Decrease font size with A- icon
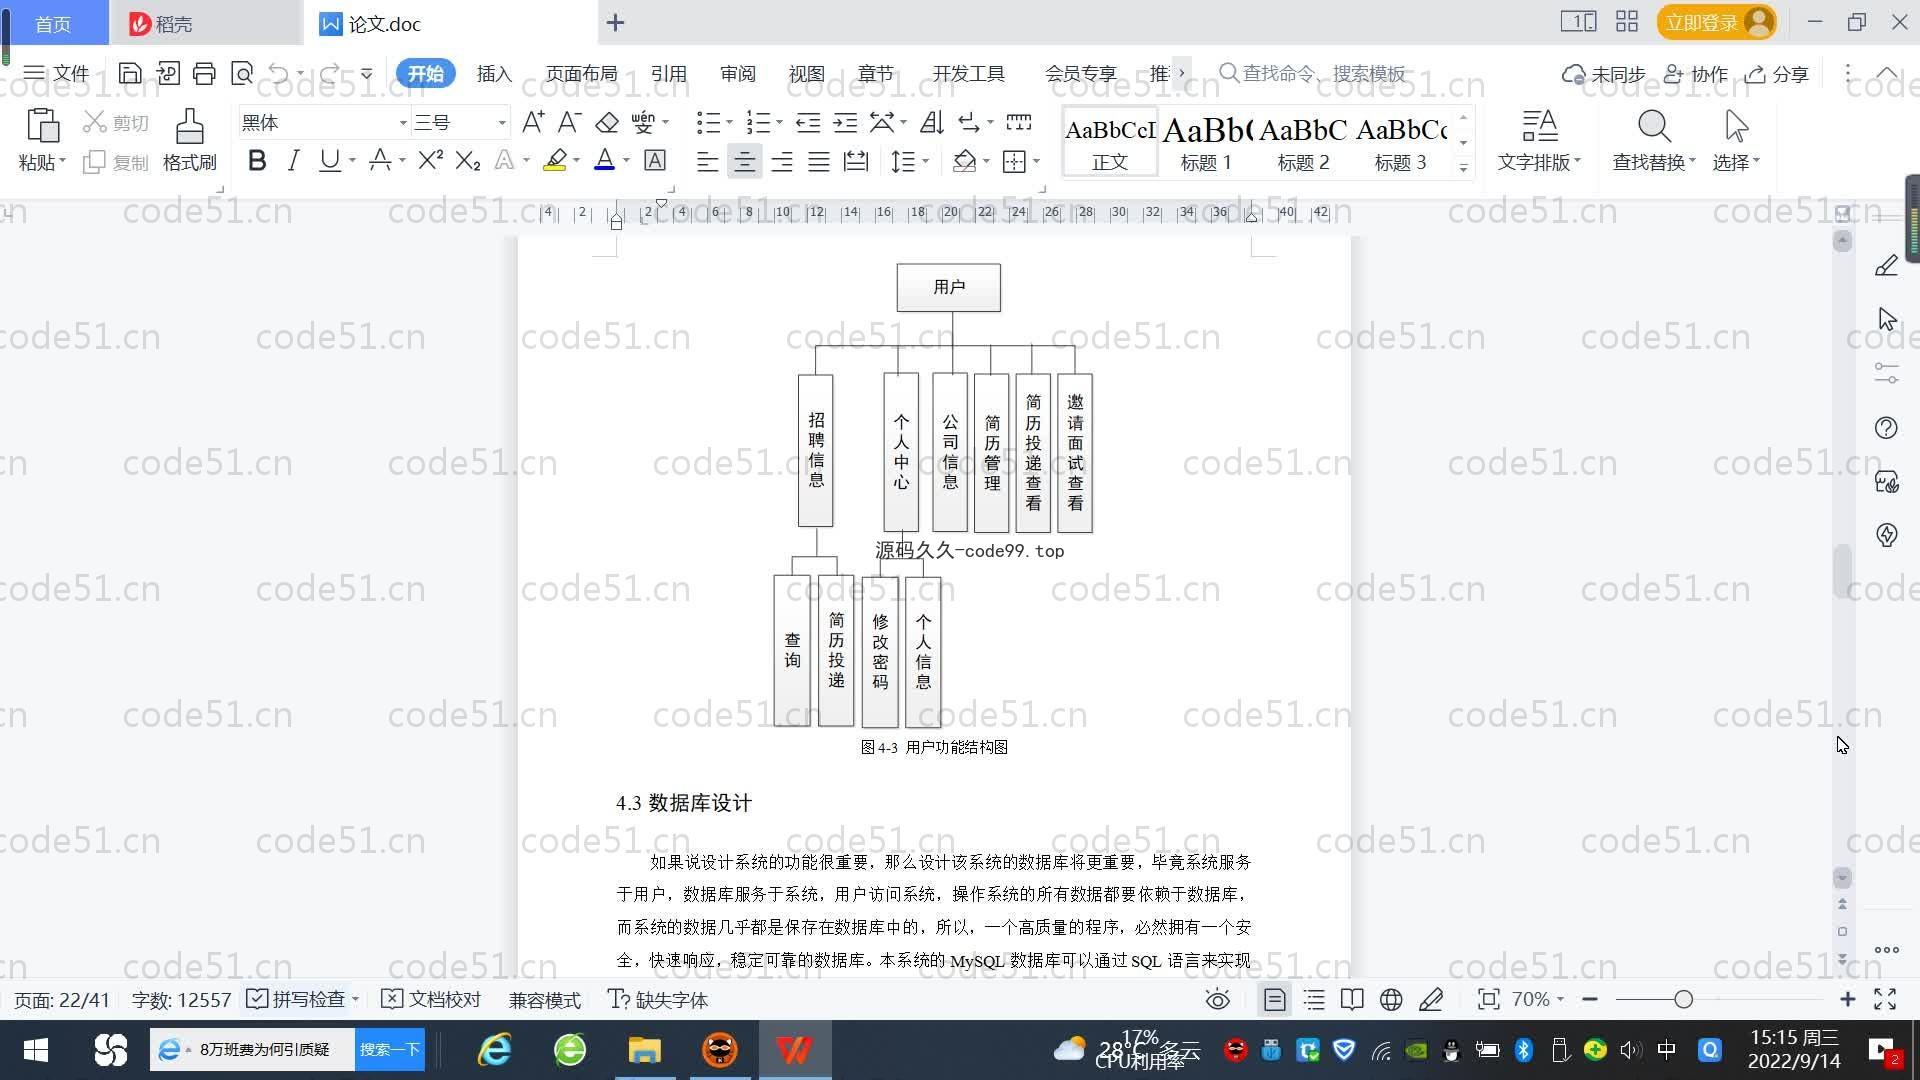Screen dimensions: 1920x1080 coord(570,122)
